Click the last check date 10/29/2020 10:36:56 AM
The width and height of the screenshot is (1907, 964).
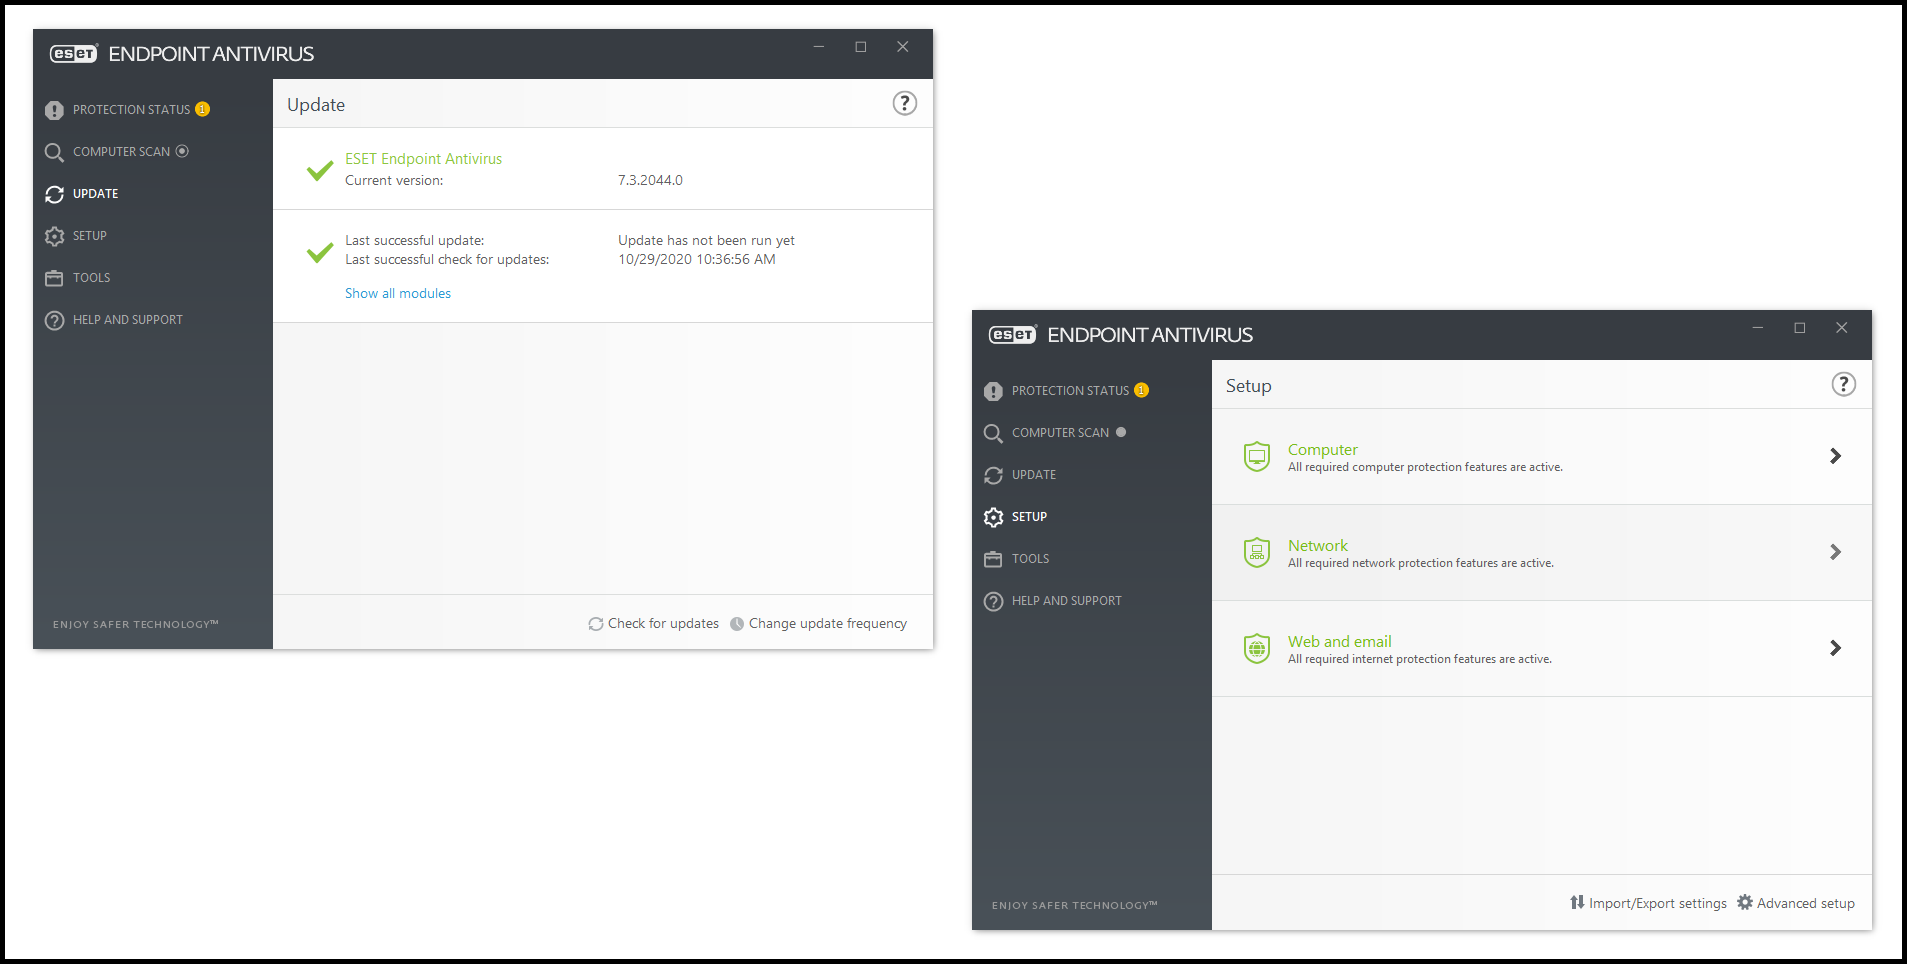coord(696,259)
